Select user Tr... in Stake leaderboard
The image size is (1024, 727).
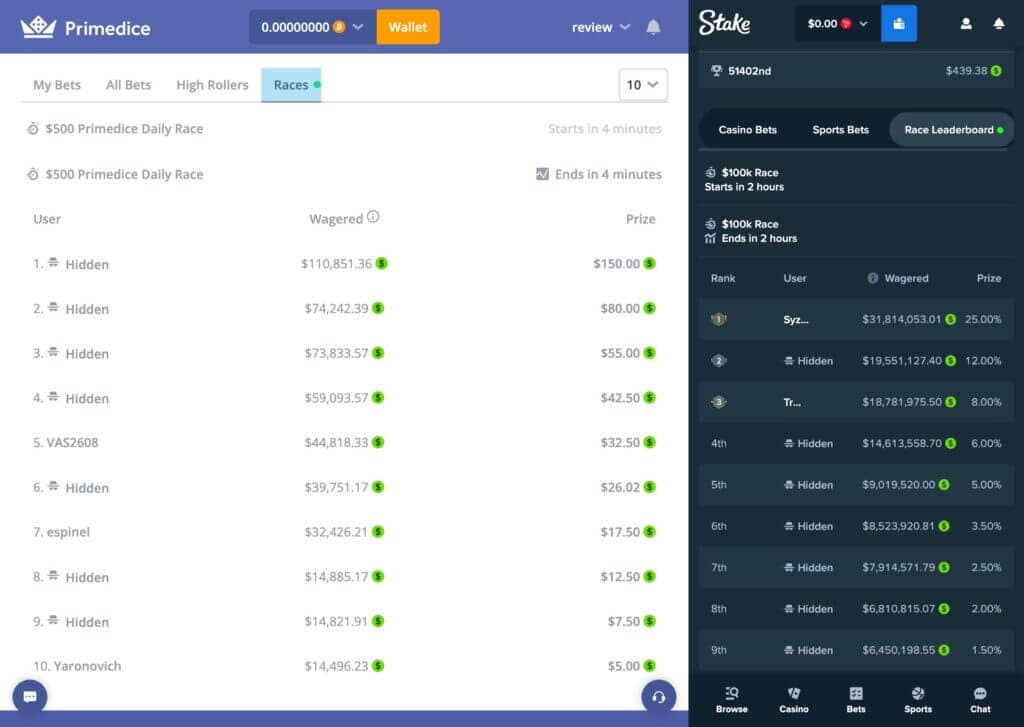pos(792,402)
